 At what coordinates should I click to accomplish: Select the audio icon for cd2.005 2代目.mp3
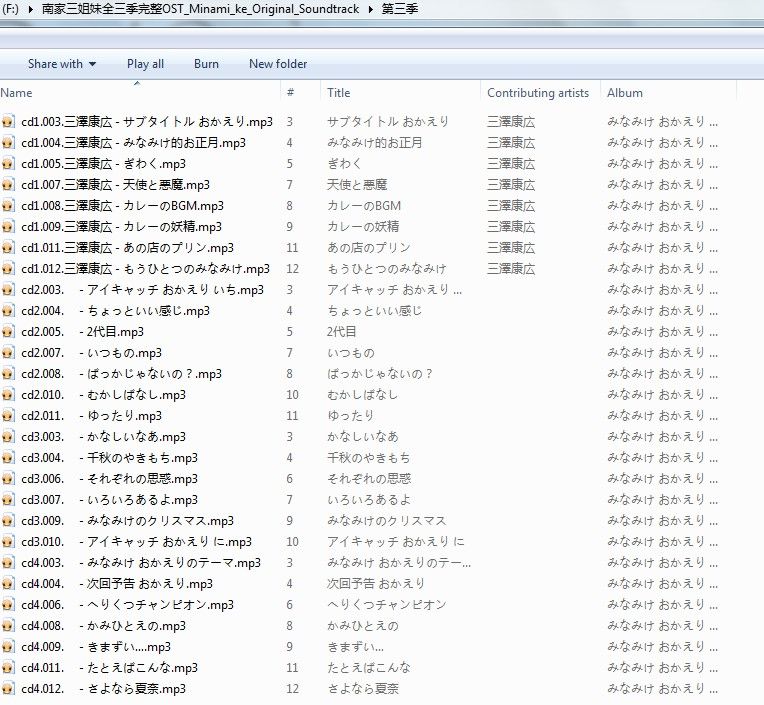tap(9, 331)
